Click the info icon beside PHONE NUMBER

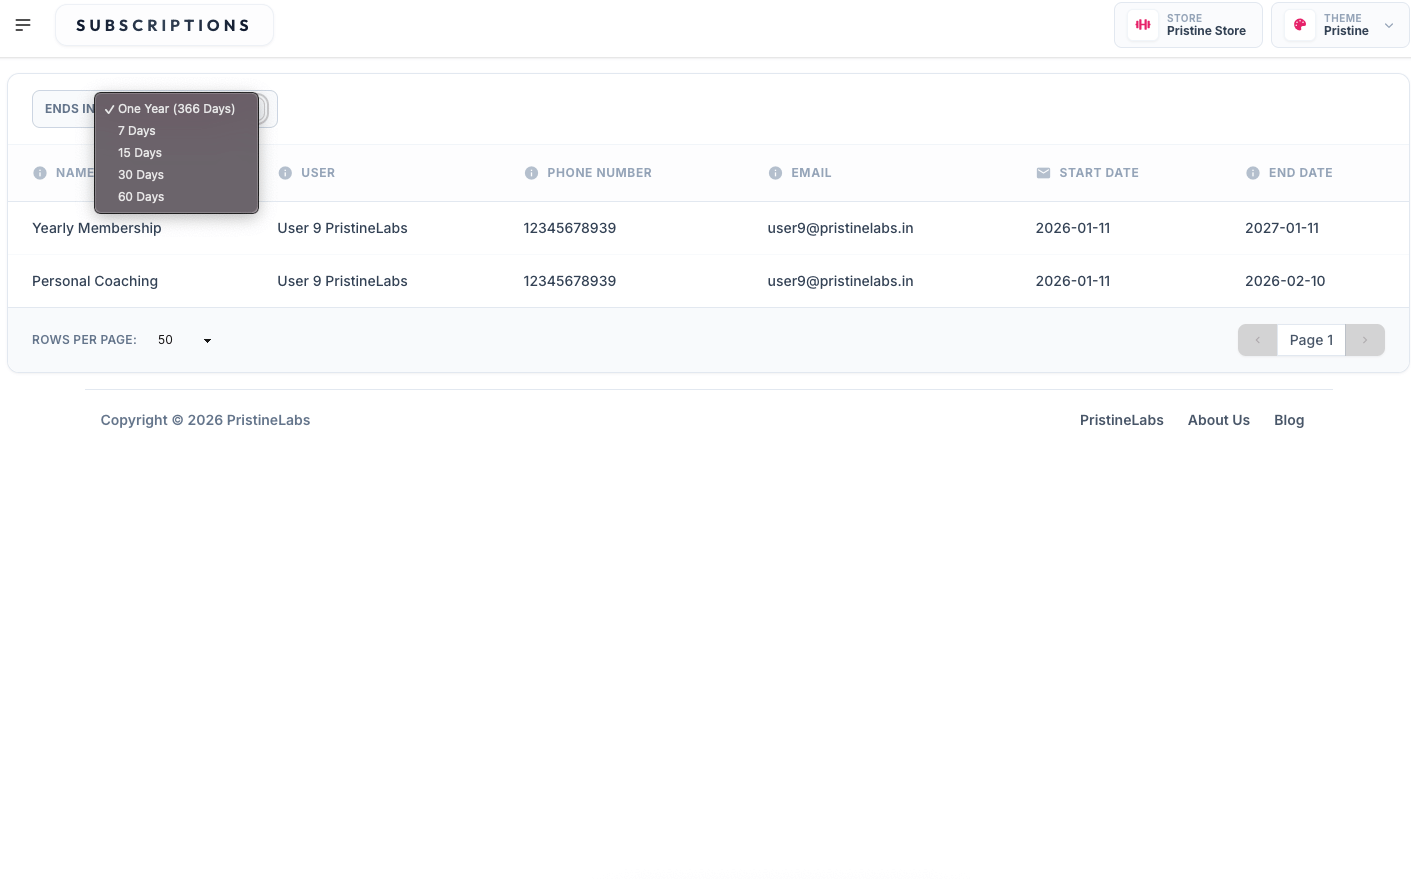pos(531,172)
